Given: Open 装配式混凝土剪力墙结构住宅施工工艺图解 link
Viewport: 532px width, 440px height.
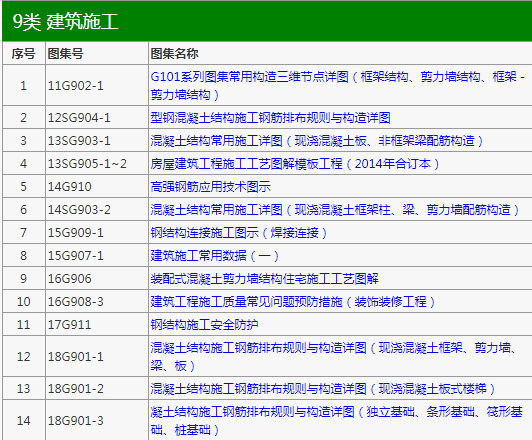Looking at the screenshot, I should pyautogui.click(x=264, y=279).
